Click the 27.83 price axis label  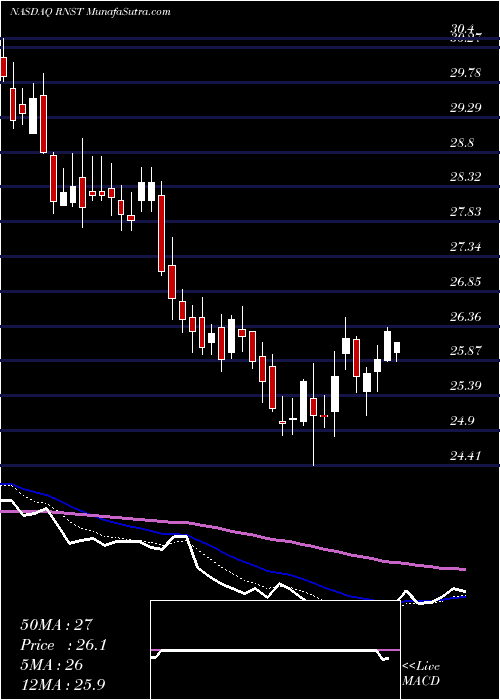[x=466, y=212]
